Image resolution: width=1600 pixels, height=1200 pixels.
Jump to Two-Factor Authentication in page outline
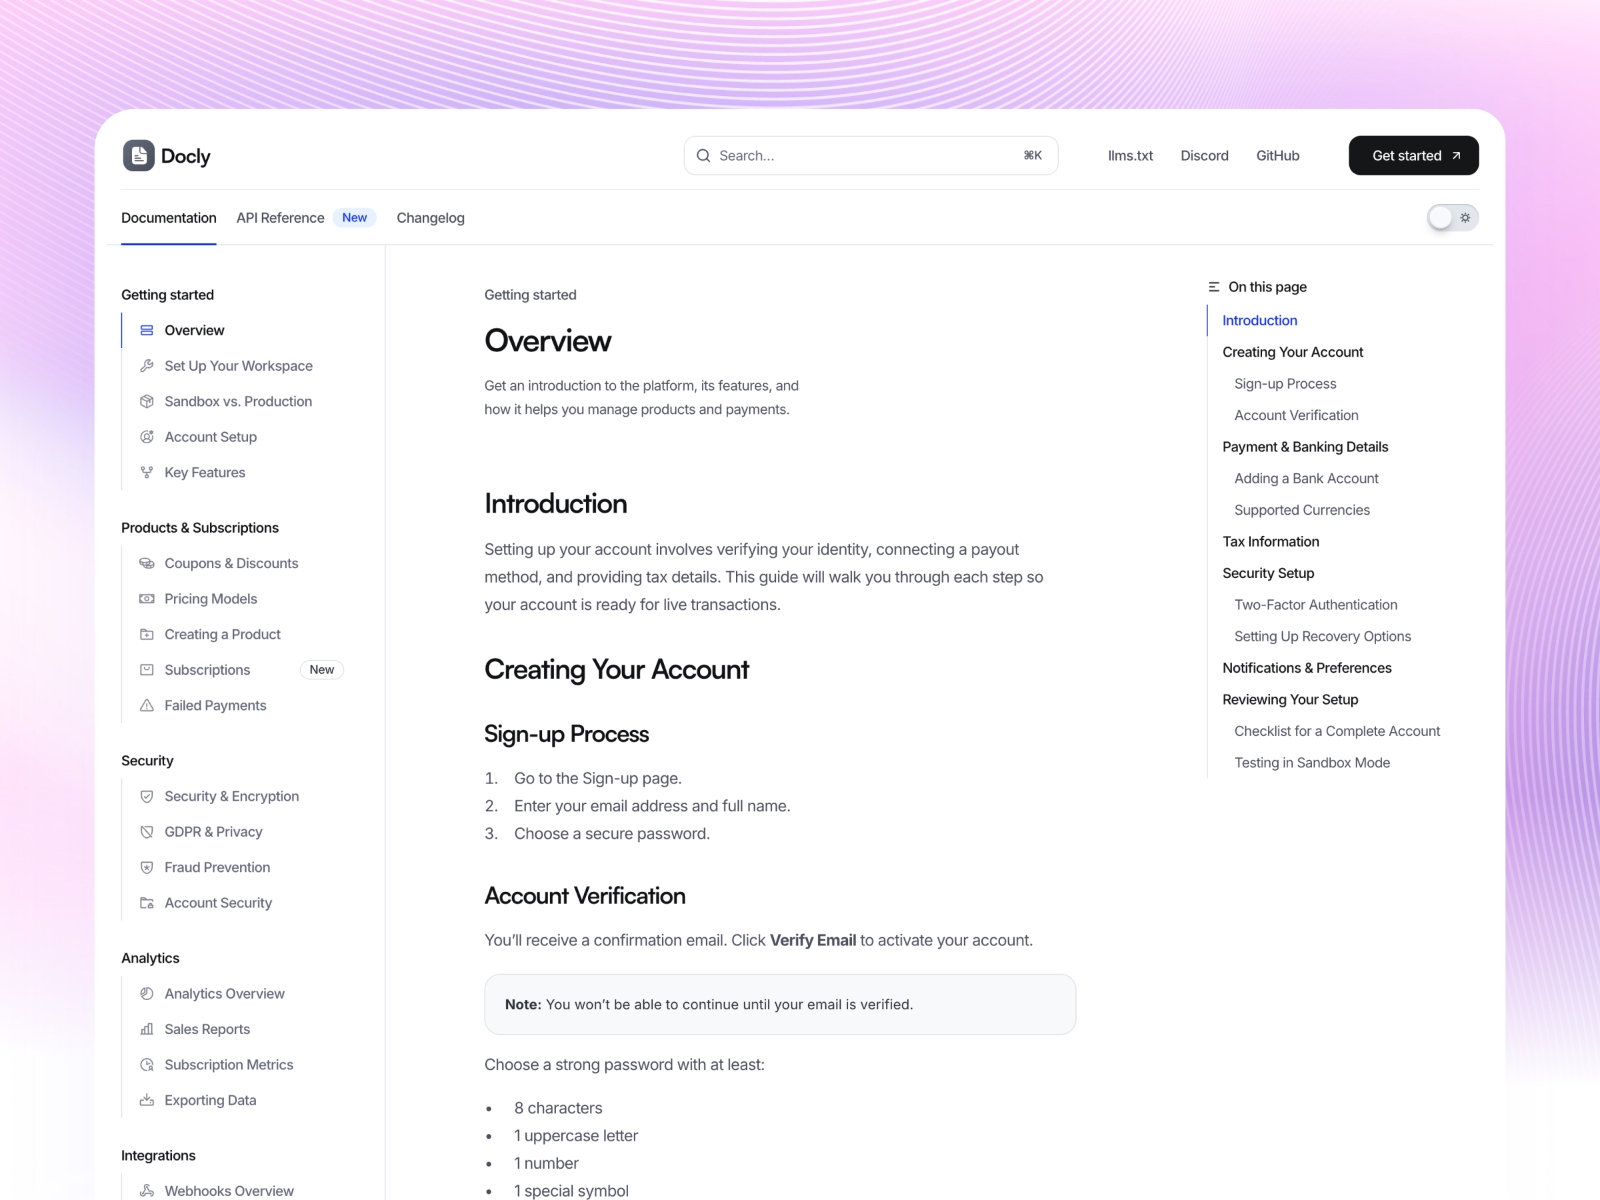pyautogui.click(x=1316, y=605)
